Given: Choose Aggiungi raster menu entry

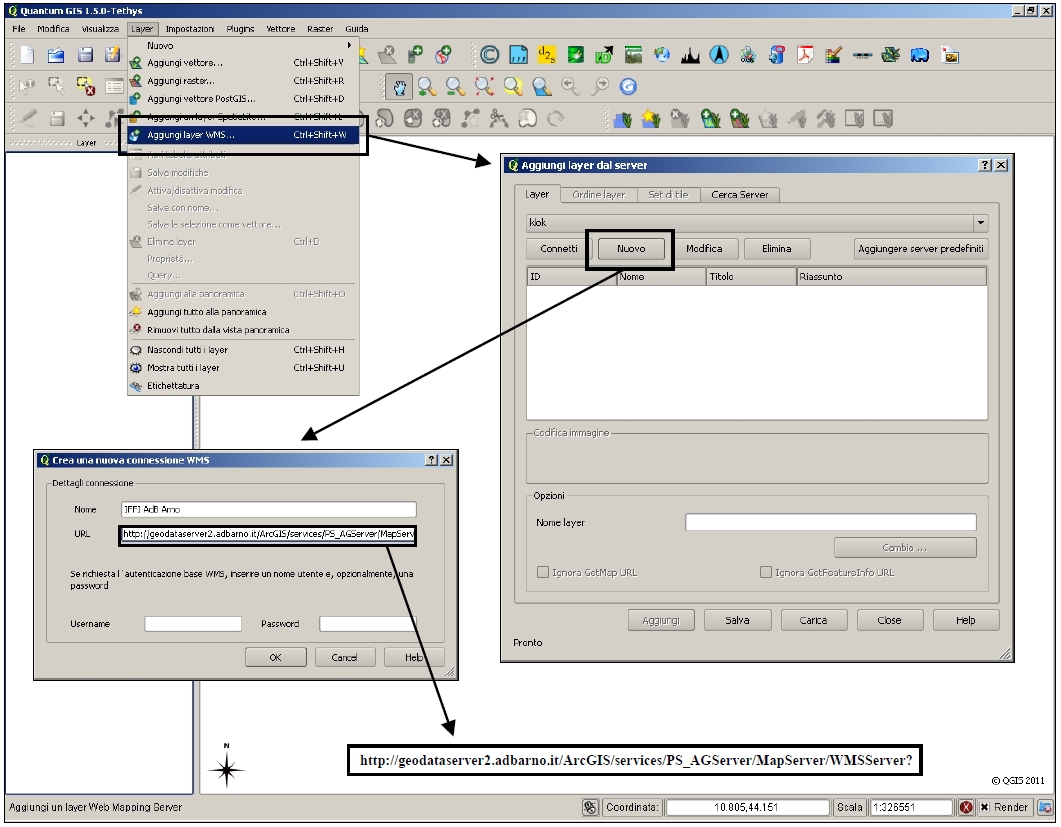Looking at the screenshot, I should [244, 81].
